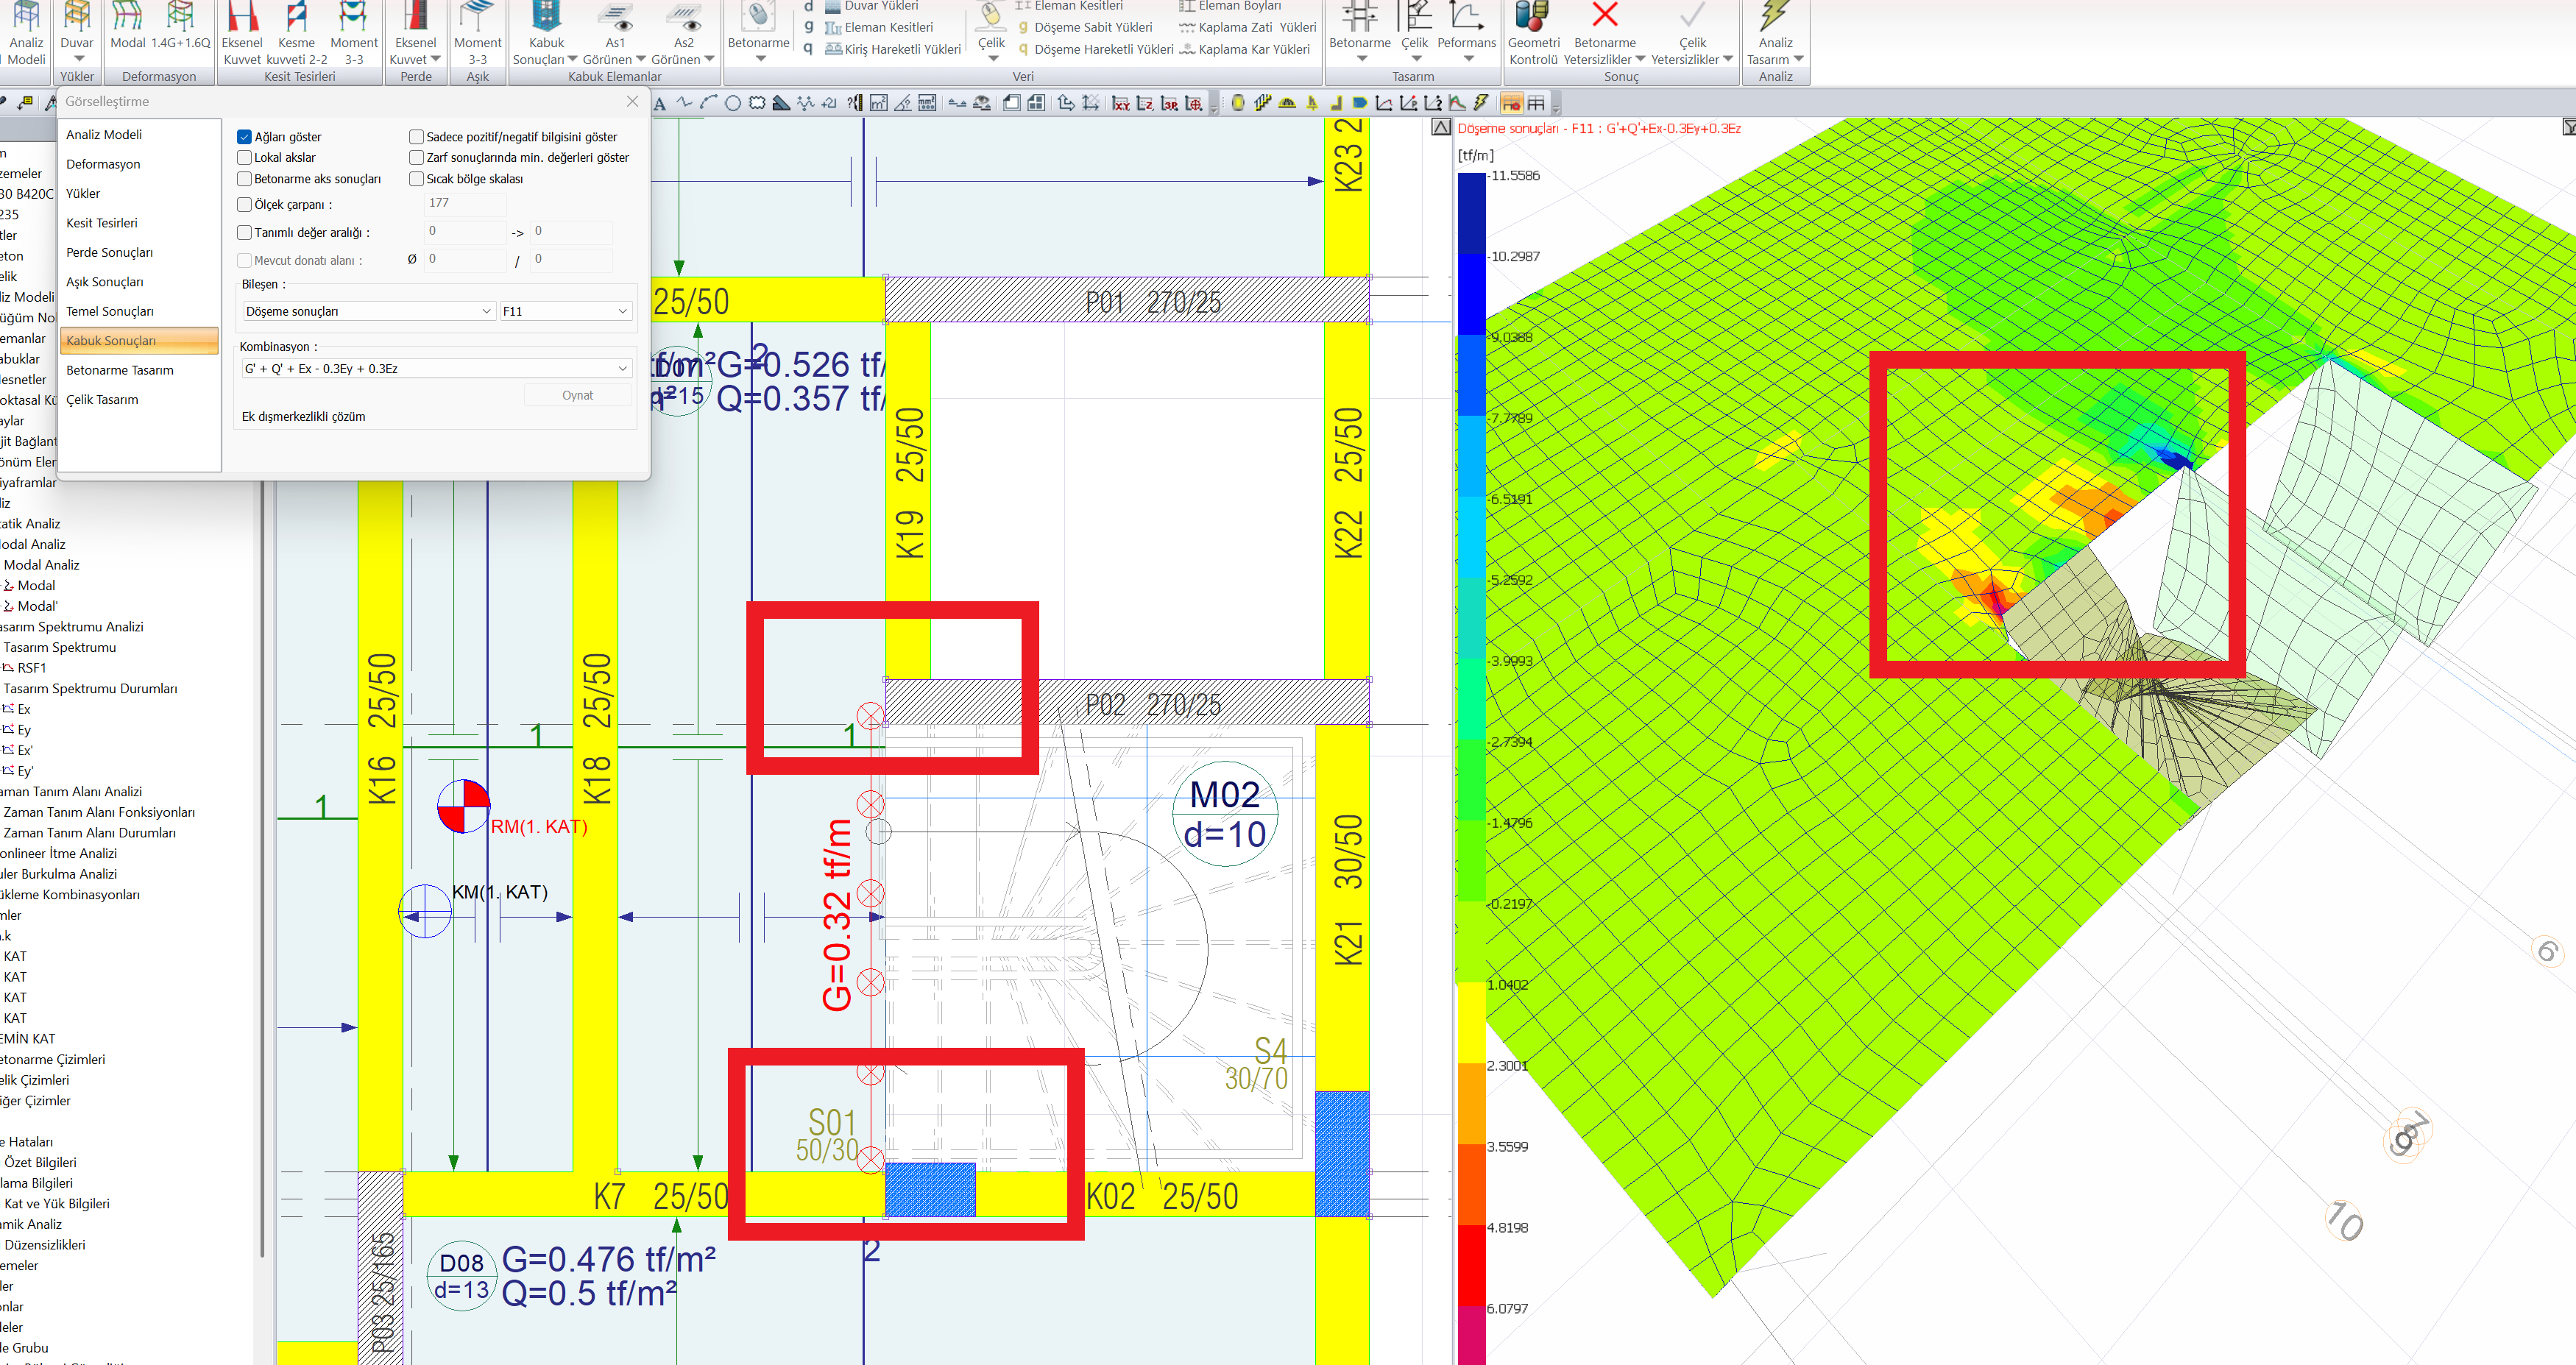Viewport: 2576px width, 1365px height.
Task: Click Oynat button
Action: pyautogui.click(x=577, y=396)
